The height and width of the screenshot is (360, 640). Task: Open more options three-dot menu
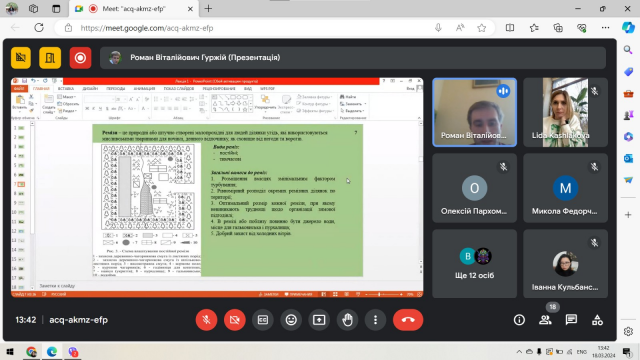(x=376, y=320)
